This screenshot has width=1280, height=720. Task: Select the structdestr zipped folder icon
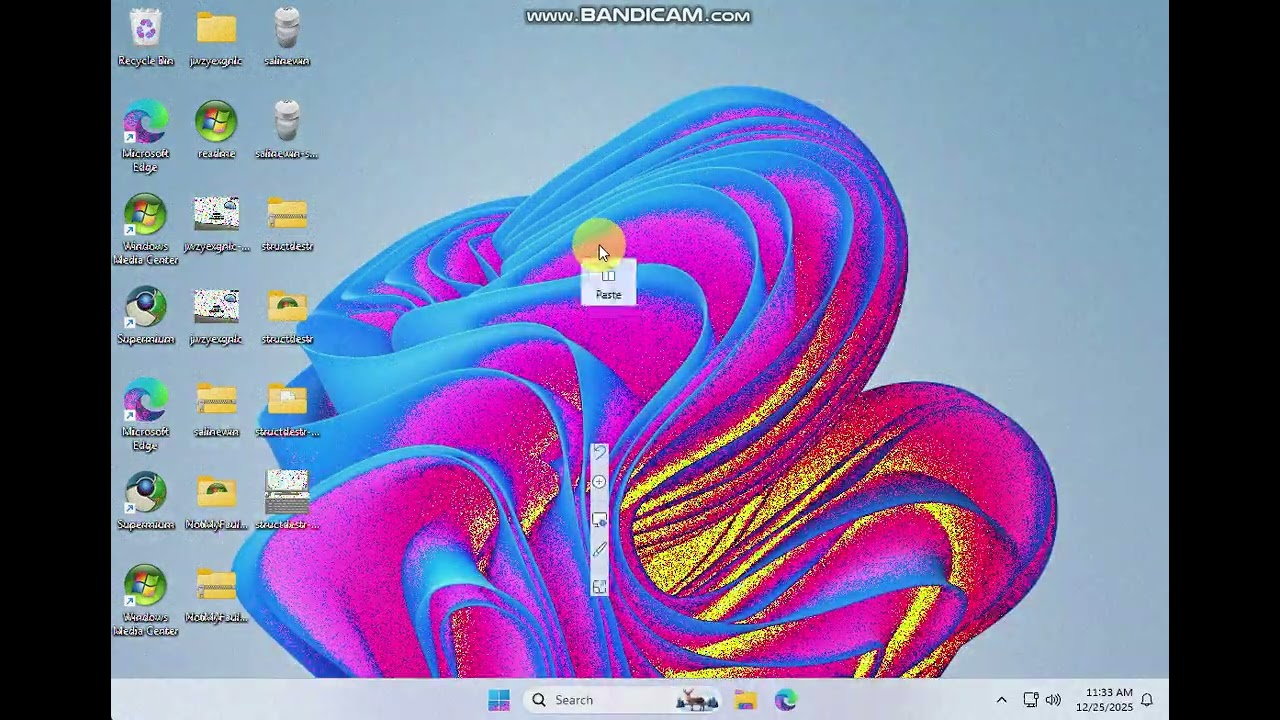point(287,224)
